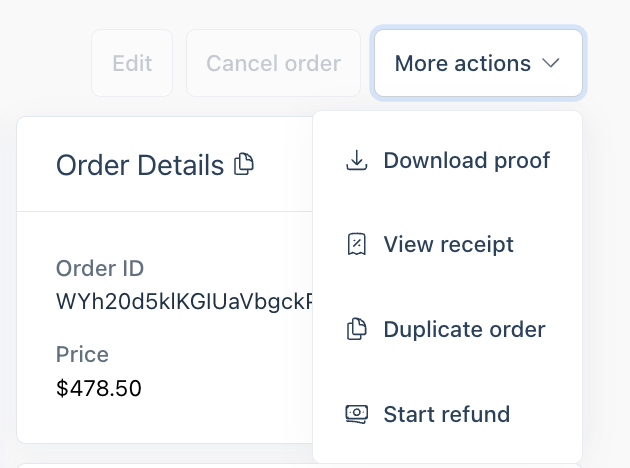Collapse the menu using the More actions chevron

tap(551, 64)
